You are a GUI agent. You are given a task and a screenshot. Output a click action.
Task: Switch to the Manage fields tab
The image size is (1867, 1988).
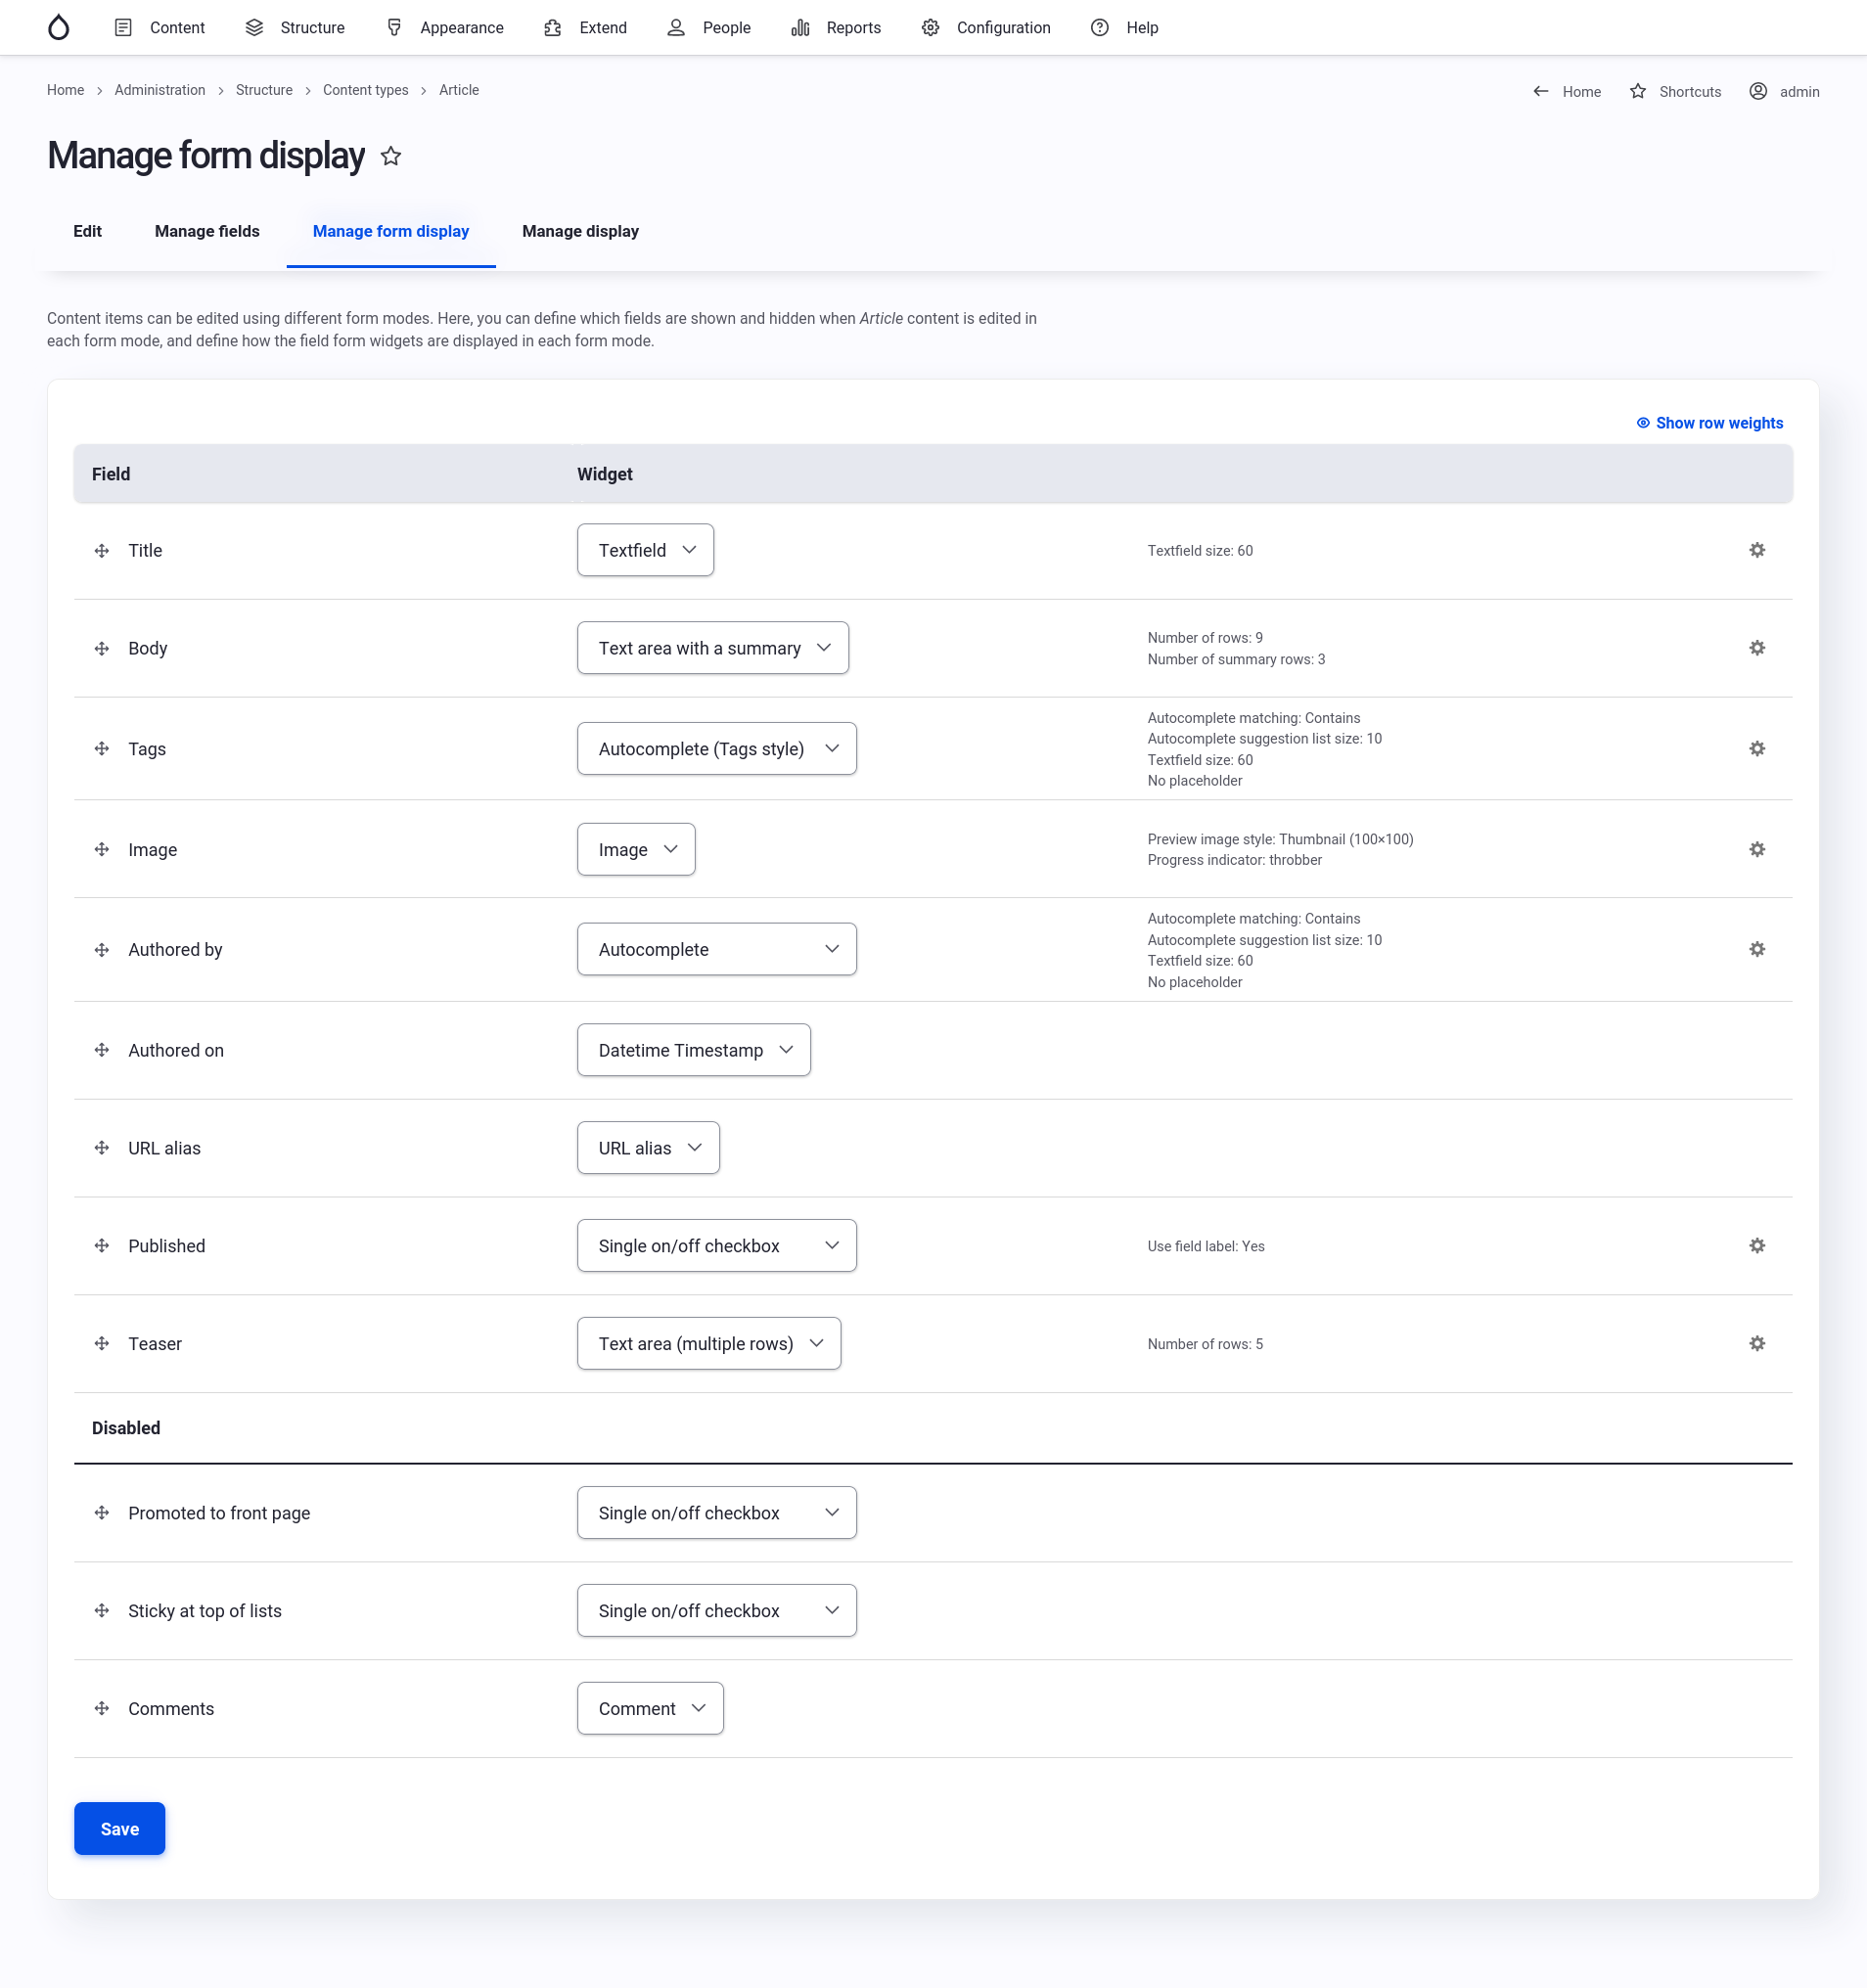coord(207,231)
